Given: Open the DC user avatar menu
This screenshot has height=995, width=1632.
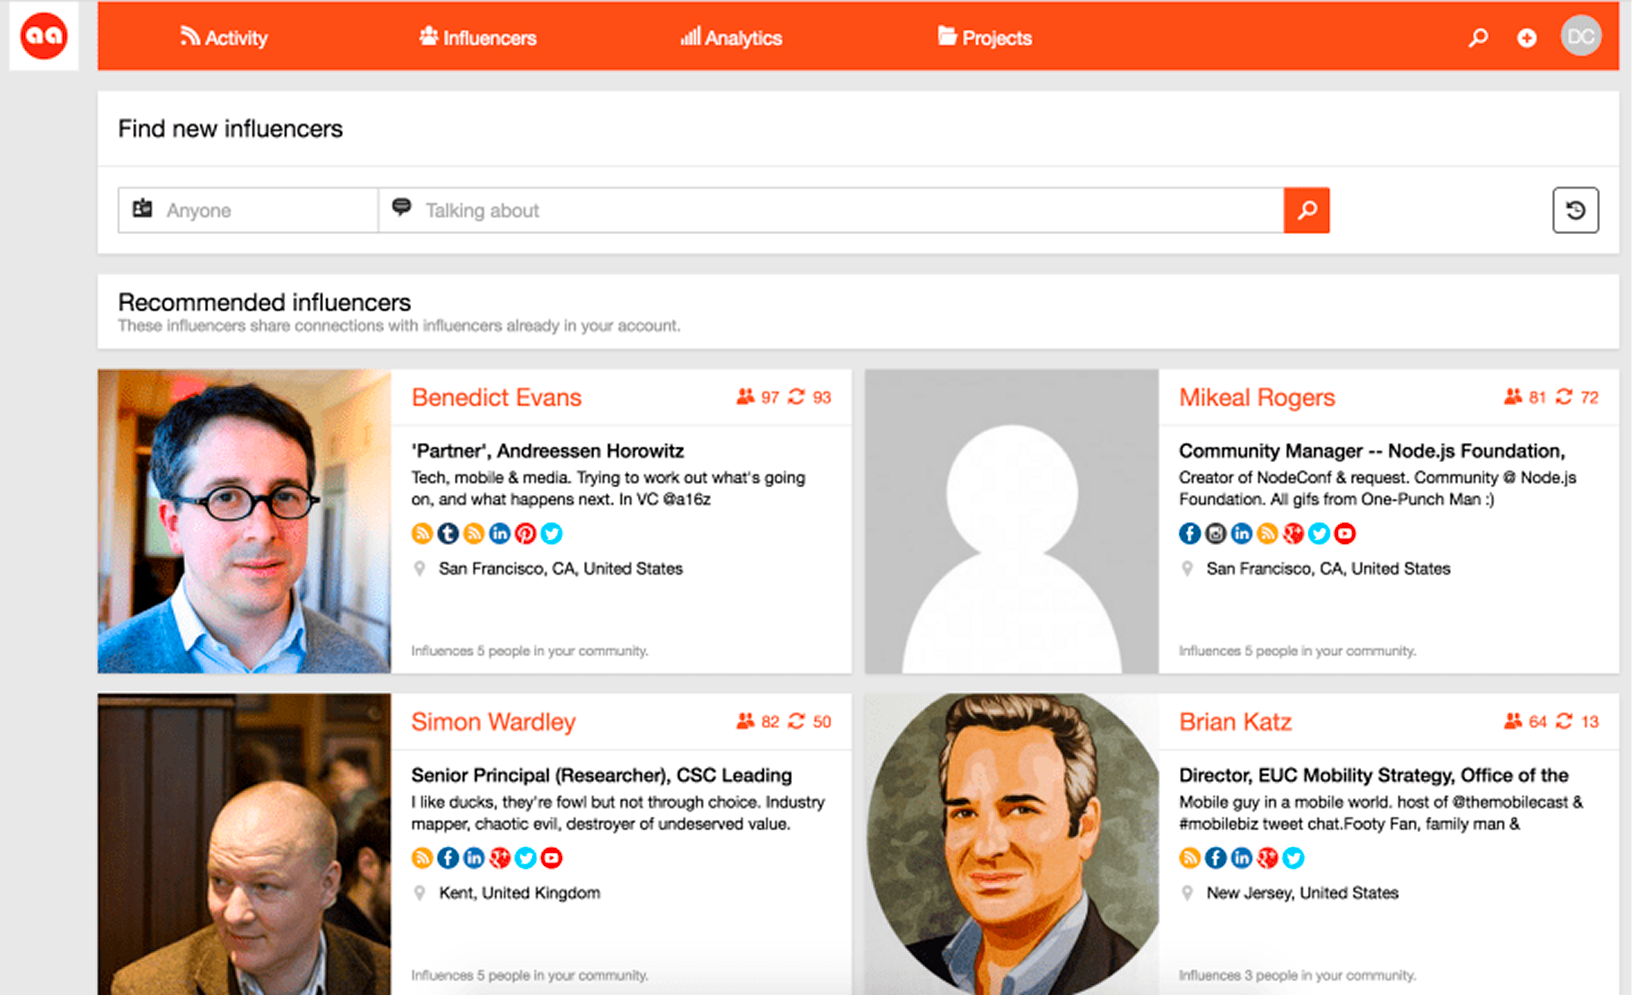Looking at the screenshot, I should 1581,36.
